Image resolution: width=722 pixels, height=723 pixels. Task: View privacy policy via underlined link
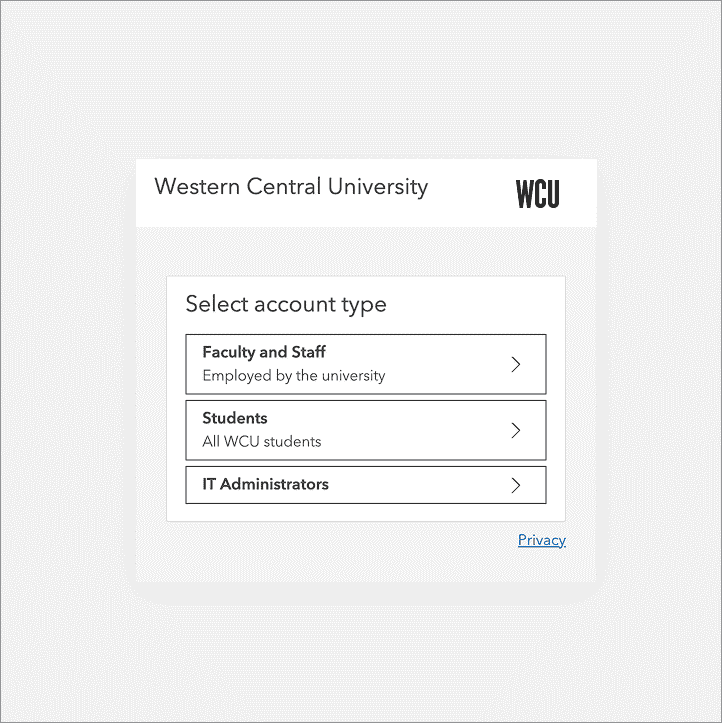(x=541, y=540)
